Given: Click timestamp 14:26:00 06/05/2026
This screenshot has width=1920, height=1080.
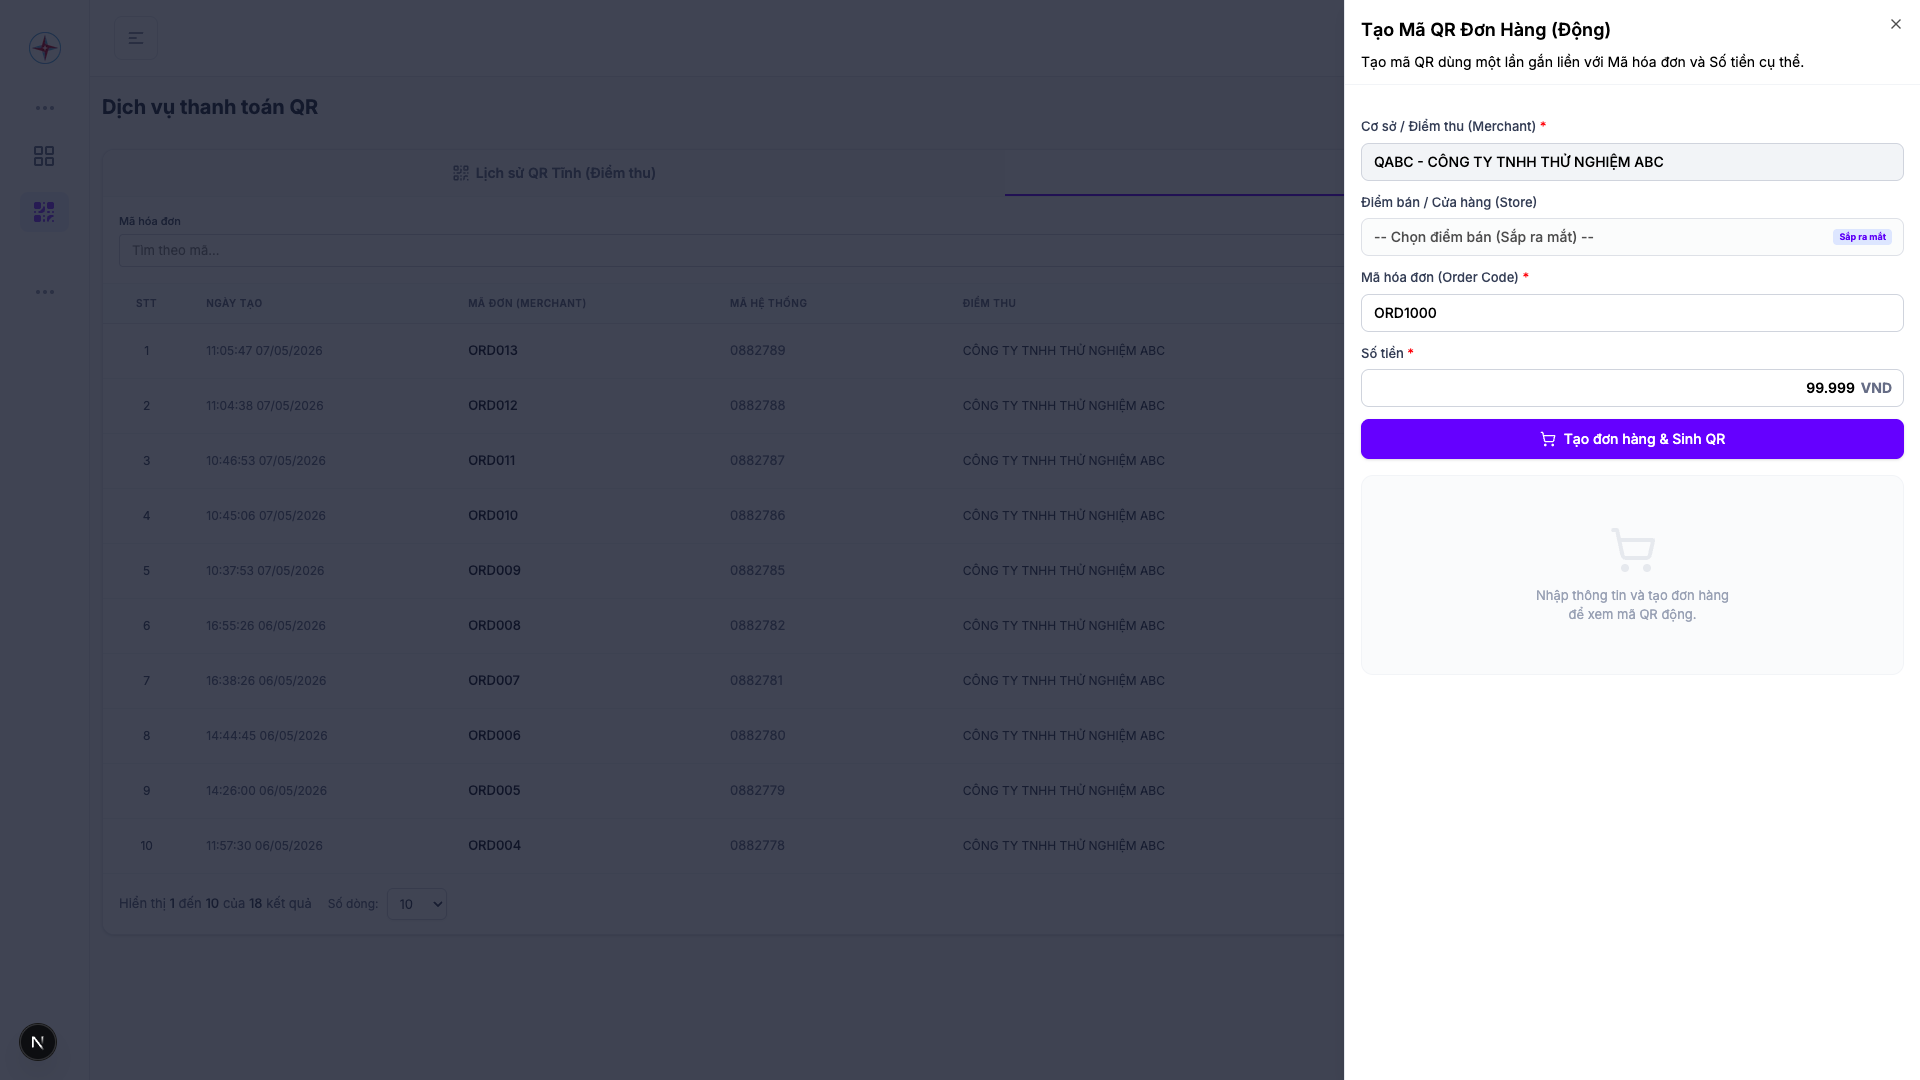Looking at the screenshot, I should point(267,790).
